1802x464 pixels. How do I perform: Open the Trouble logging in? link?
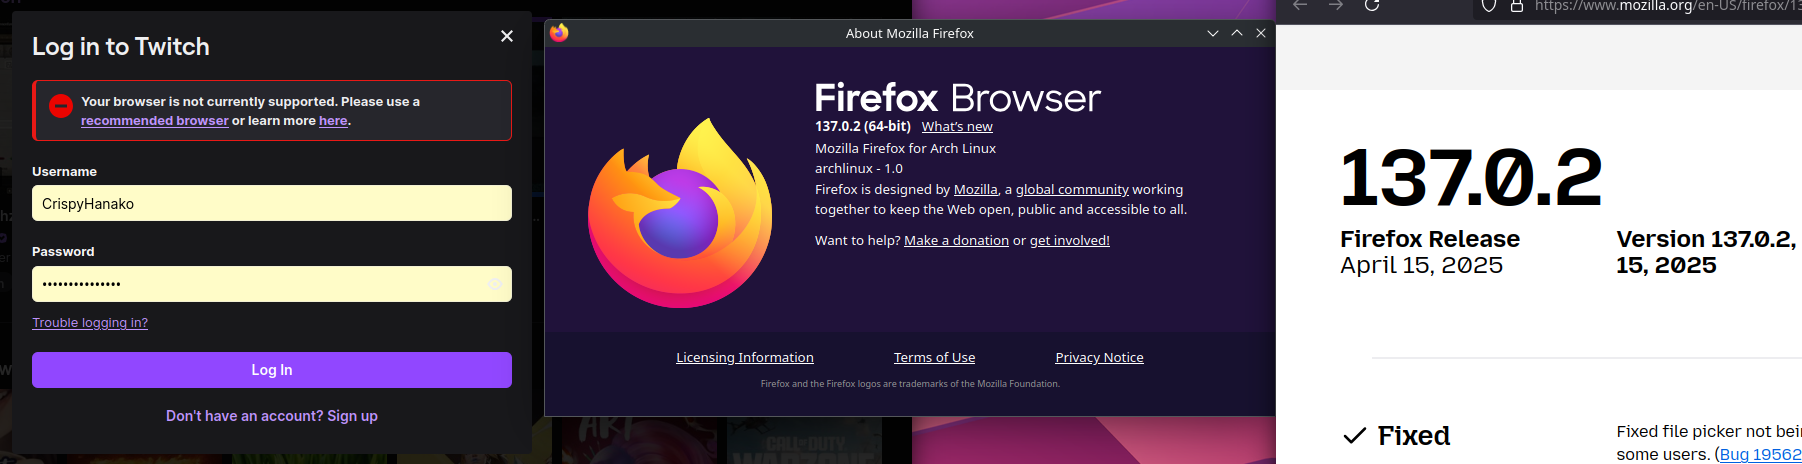pyautogui.click(x=90, y=322)
